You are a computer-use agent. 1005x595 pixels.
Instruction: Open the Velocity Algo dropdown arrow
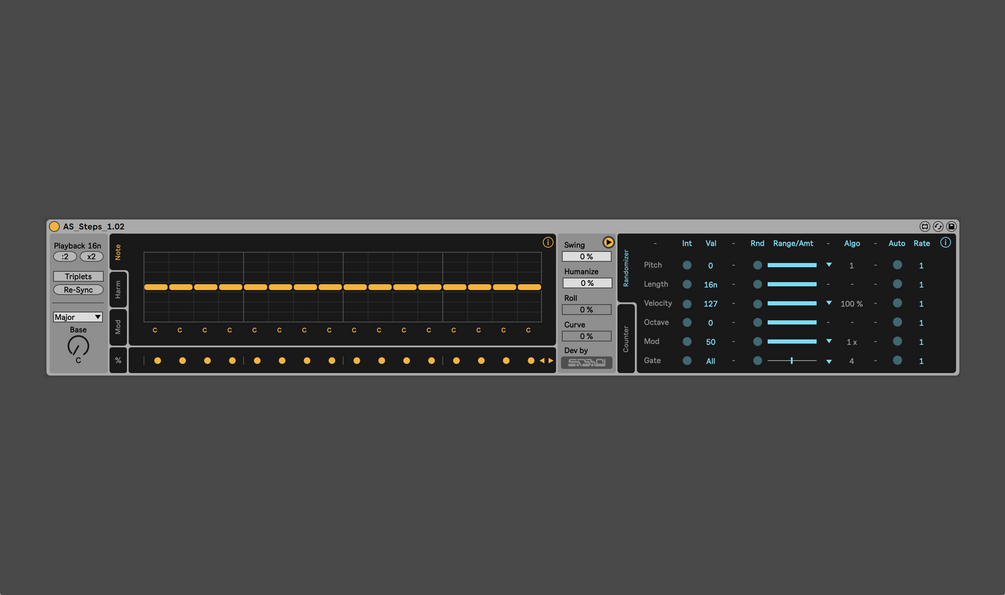coord(829,303)
